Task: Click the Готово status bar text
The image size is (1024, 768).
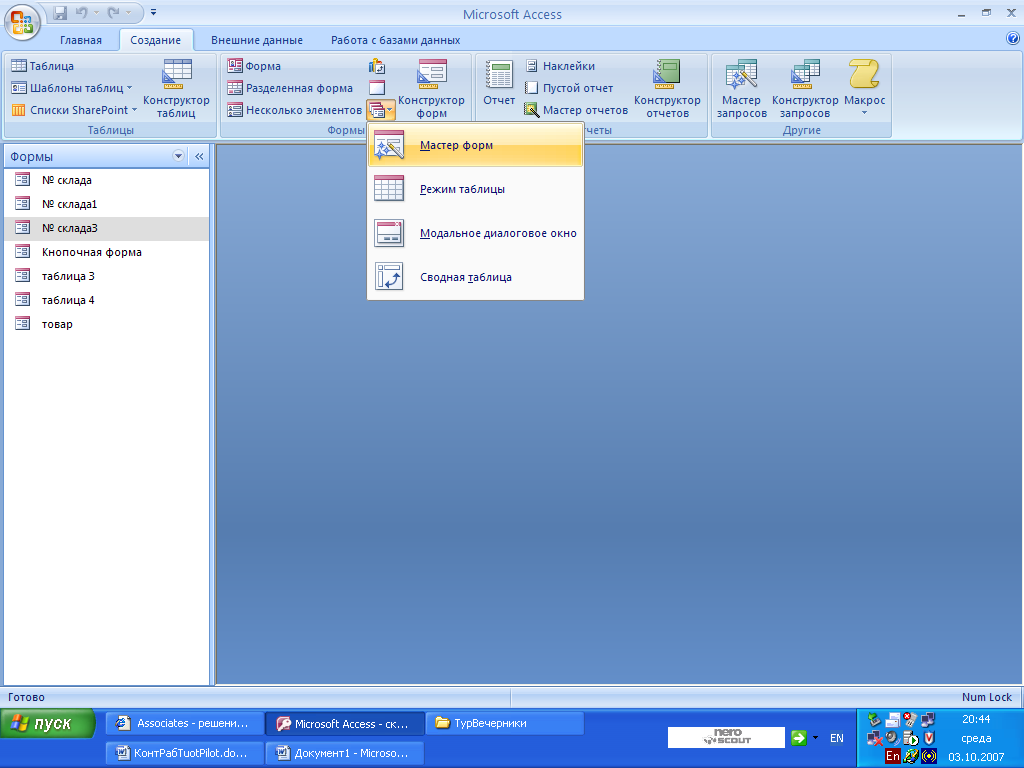Action: coord(26,697)
